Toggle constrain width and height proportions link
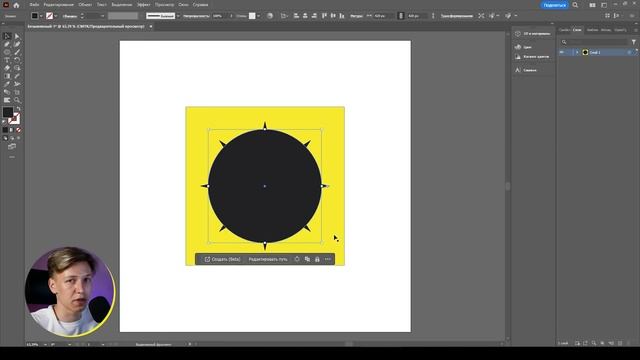640x360 pixels. 400,16
